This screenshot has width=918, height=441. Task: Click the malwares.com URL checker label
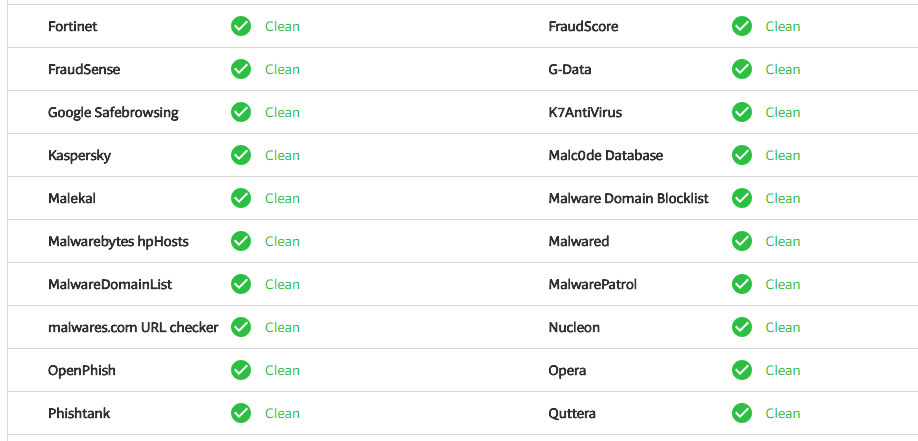pos(133,327)
